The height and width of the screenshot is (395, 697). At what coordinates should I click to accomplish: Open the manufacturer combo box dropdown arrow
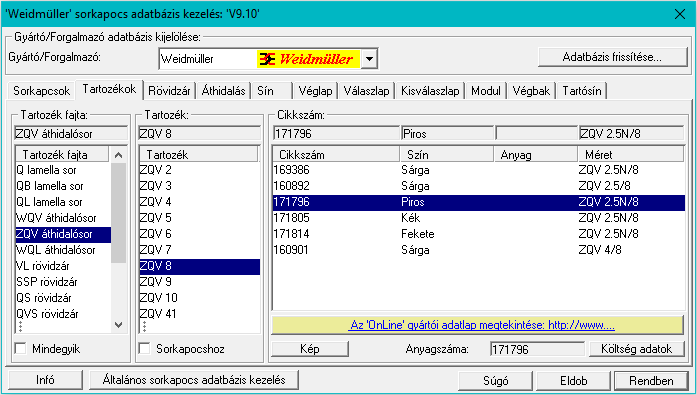click(x=369, y=59)
